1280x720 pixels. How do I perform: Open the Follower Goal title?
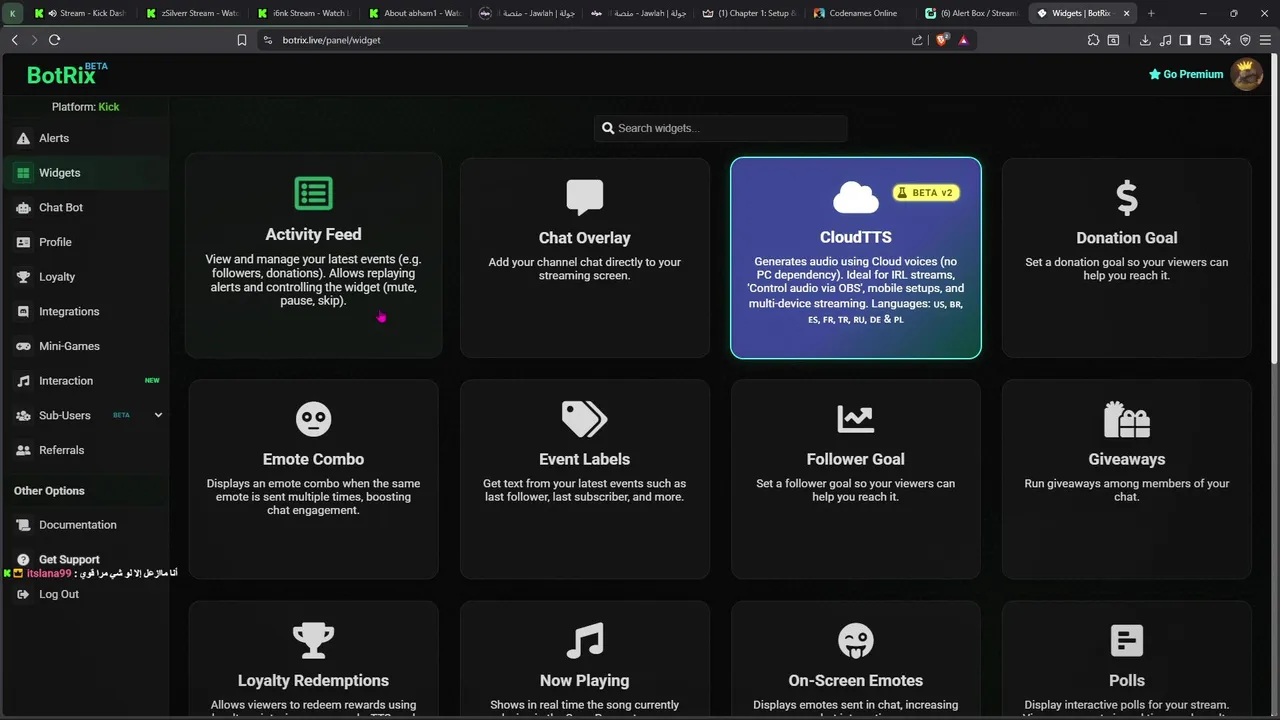[856, 459]
